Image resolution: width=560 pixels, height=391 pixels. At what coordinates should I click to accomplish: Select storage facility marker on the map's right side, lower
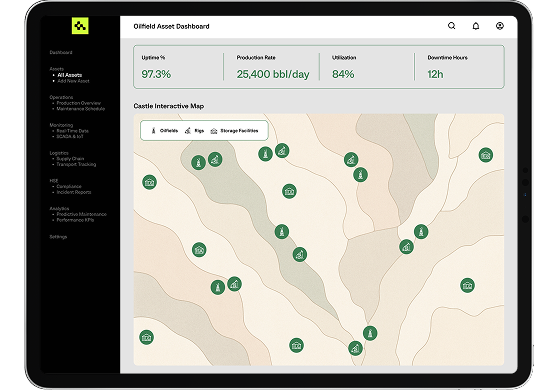point(467,285)
